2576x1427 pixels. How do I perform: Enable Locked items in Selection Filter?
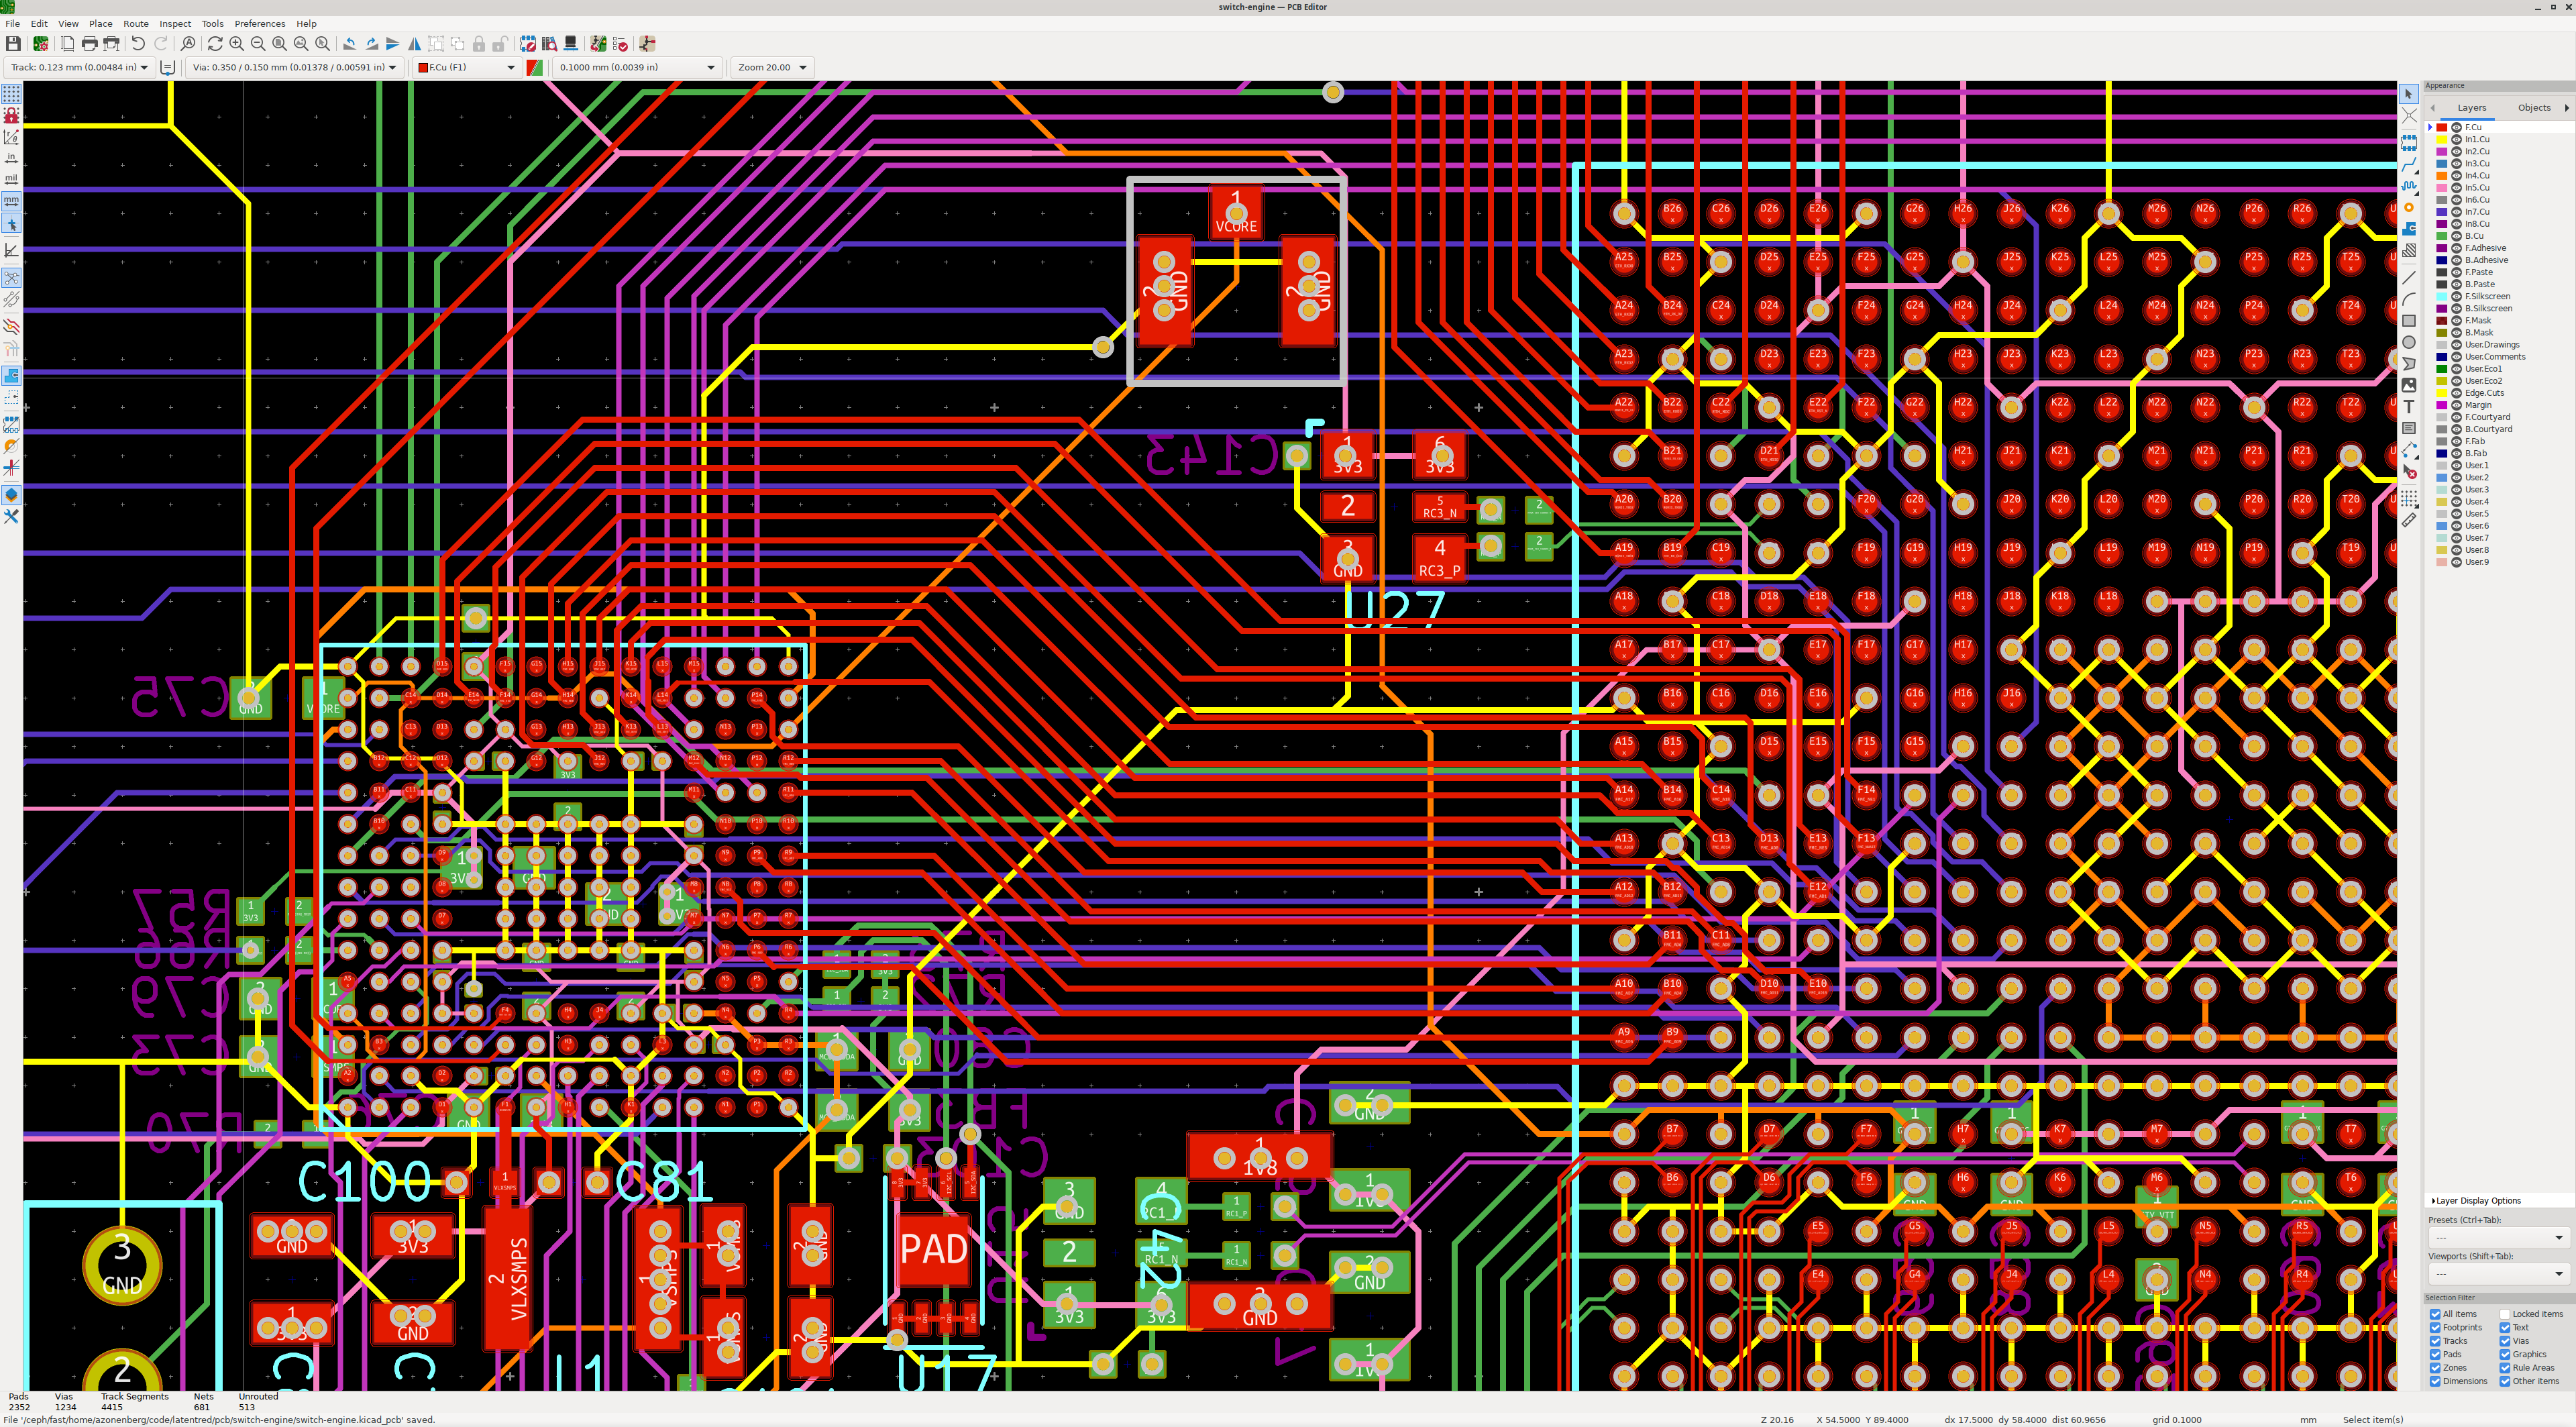tap(2505, 1314)
